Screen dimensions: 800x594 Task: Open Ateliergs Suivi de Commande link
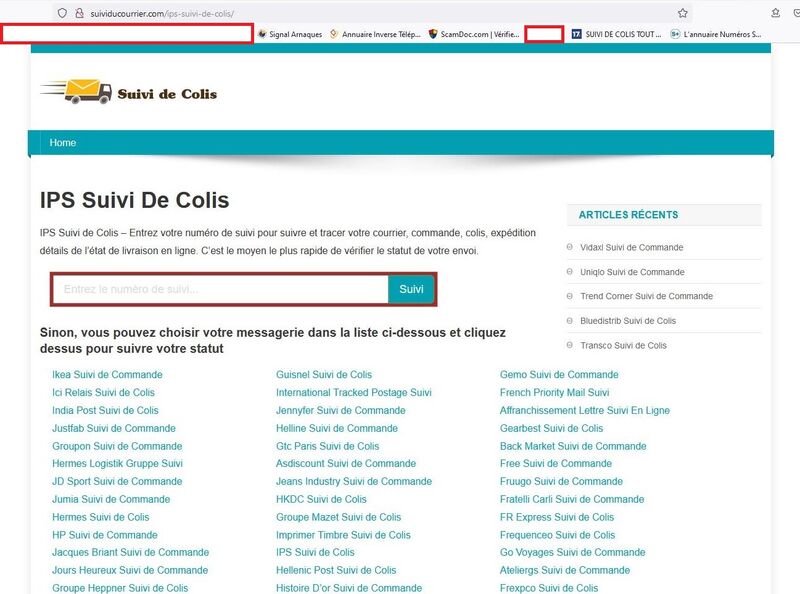565,570
